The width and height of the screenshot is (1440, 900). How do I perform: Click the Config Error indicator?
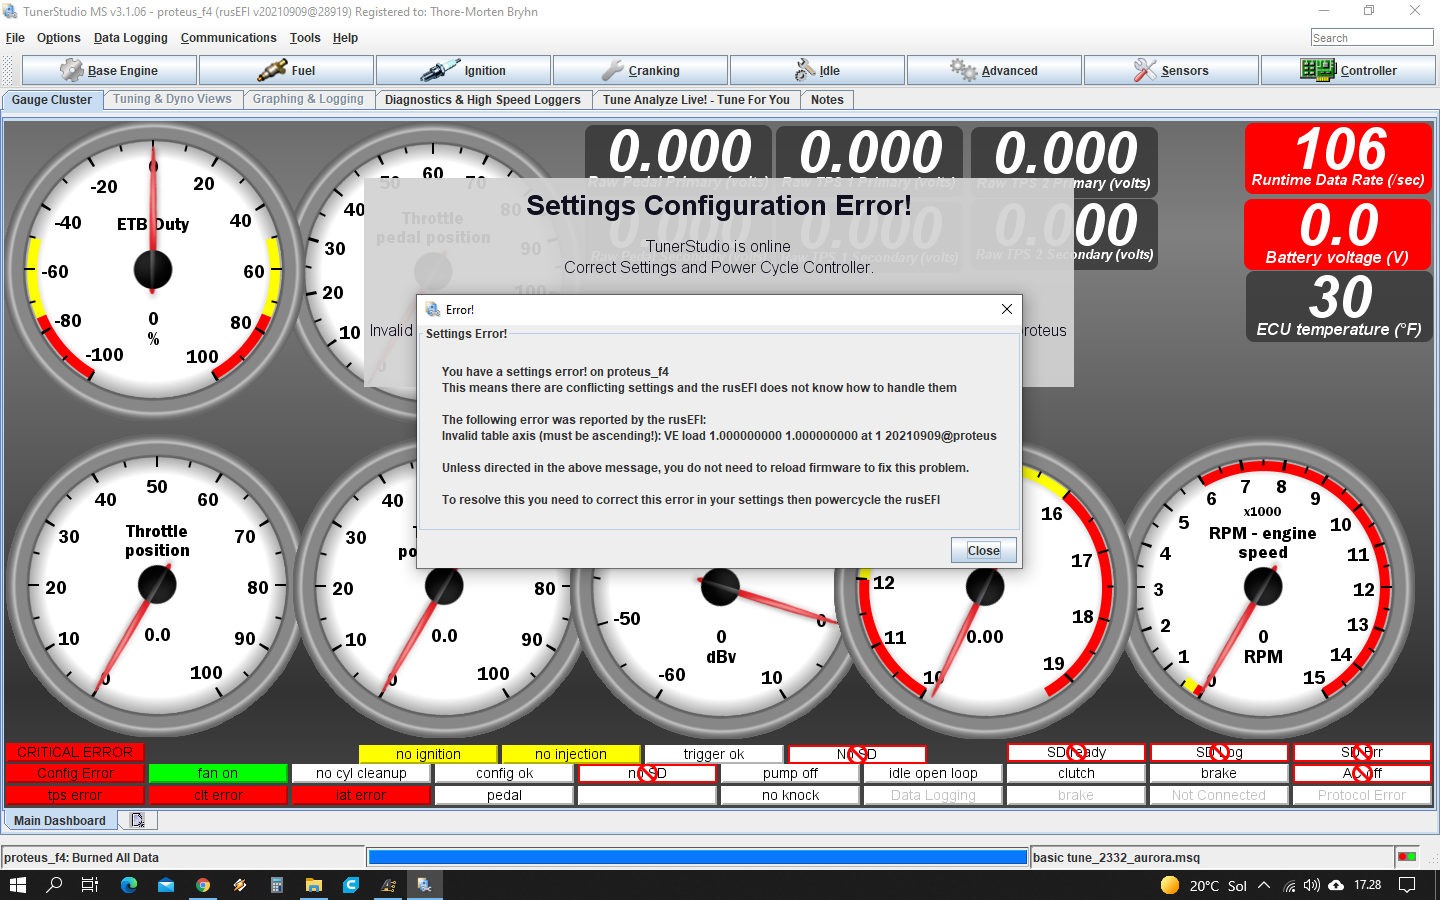pyautogui.click(x=75, y=773)
